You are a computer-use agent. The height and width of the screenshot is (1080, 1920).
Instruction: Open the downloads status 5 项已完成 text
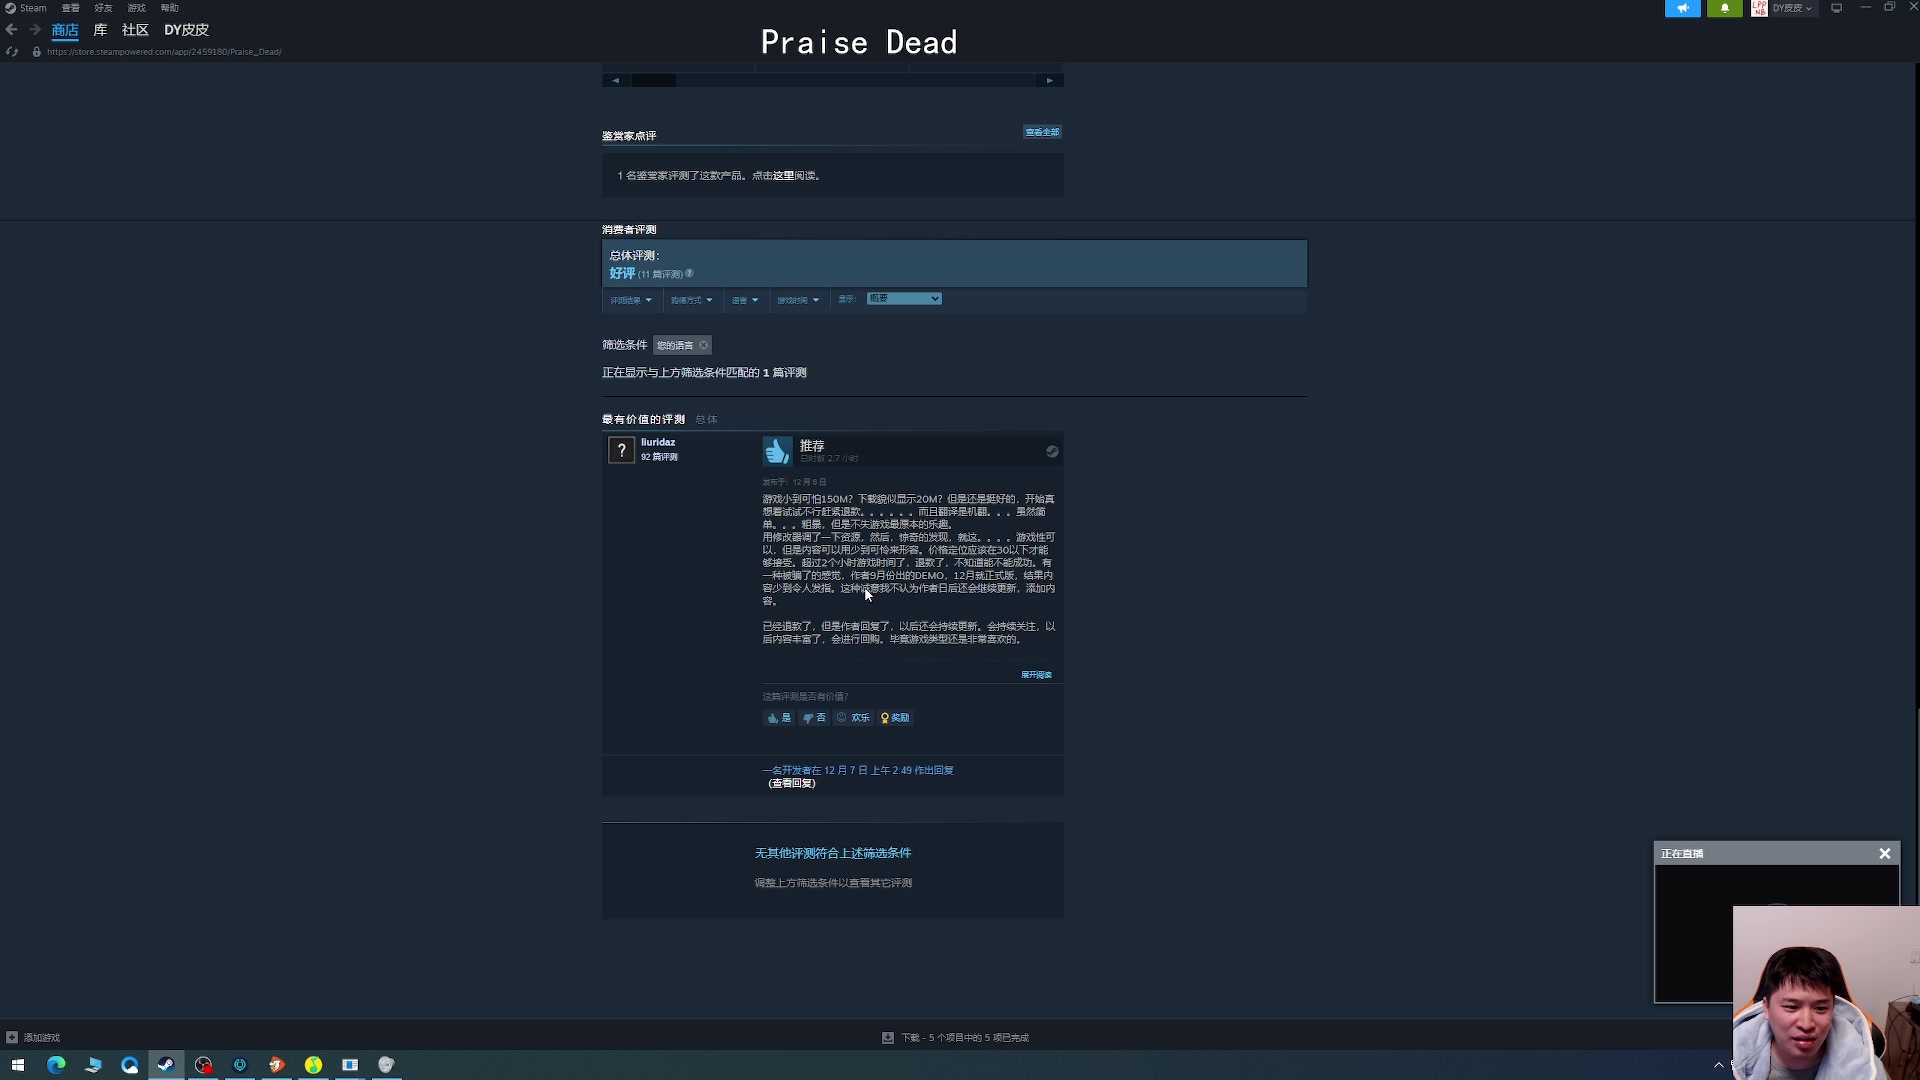tap(965, 1038)
